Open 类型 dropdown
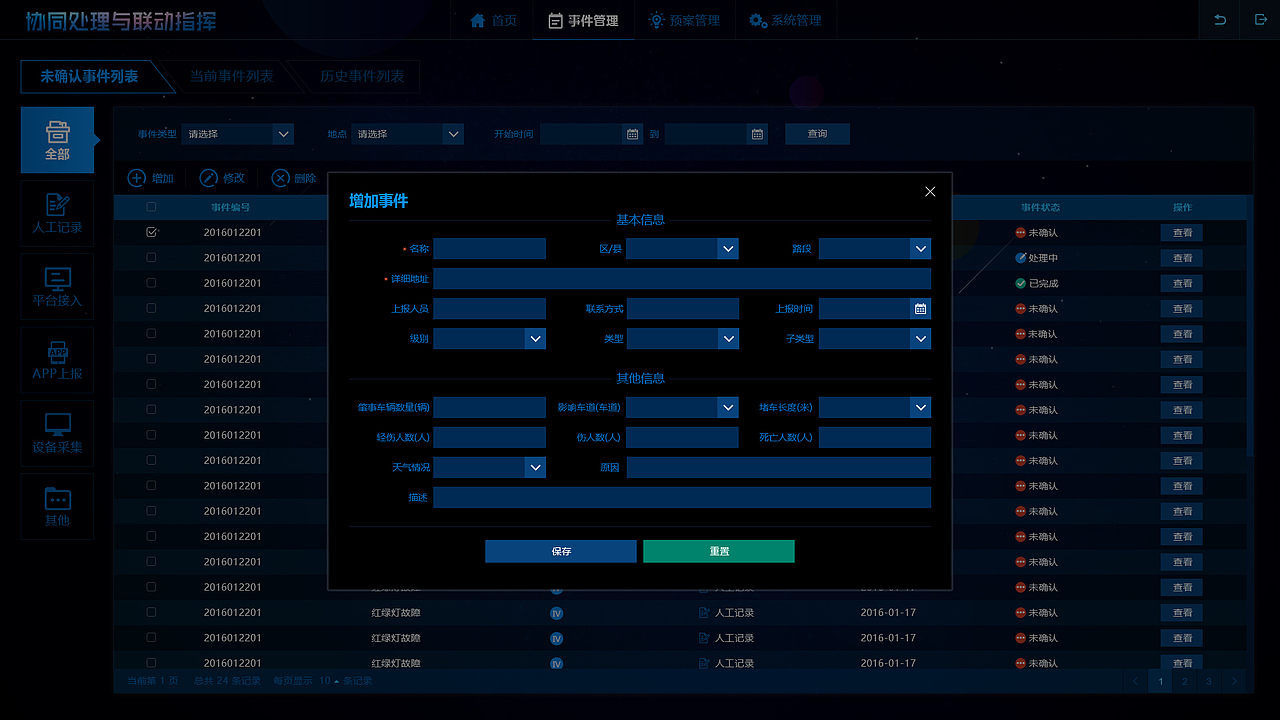Image resolution: width=1280 pixels, height=720 pixels. pos(682,339)
